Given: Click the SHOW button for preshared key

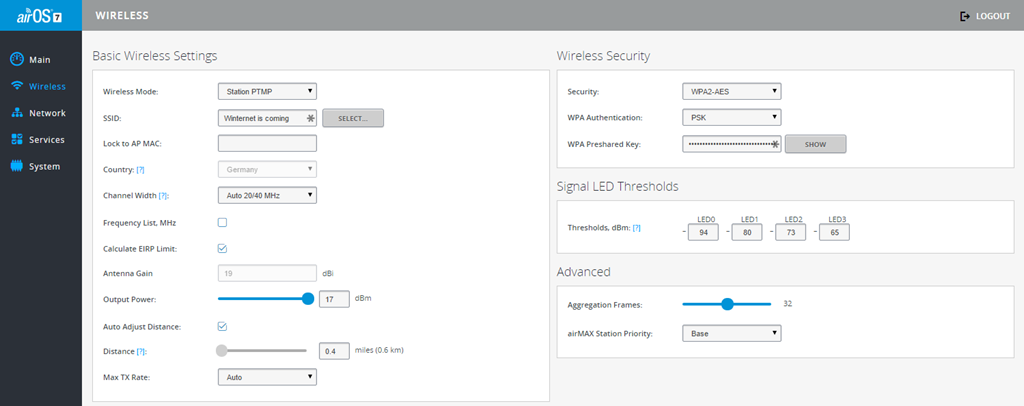Looking at the screenshot, I should click(816, 144).
